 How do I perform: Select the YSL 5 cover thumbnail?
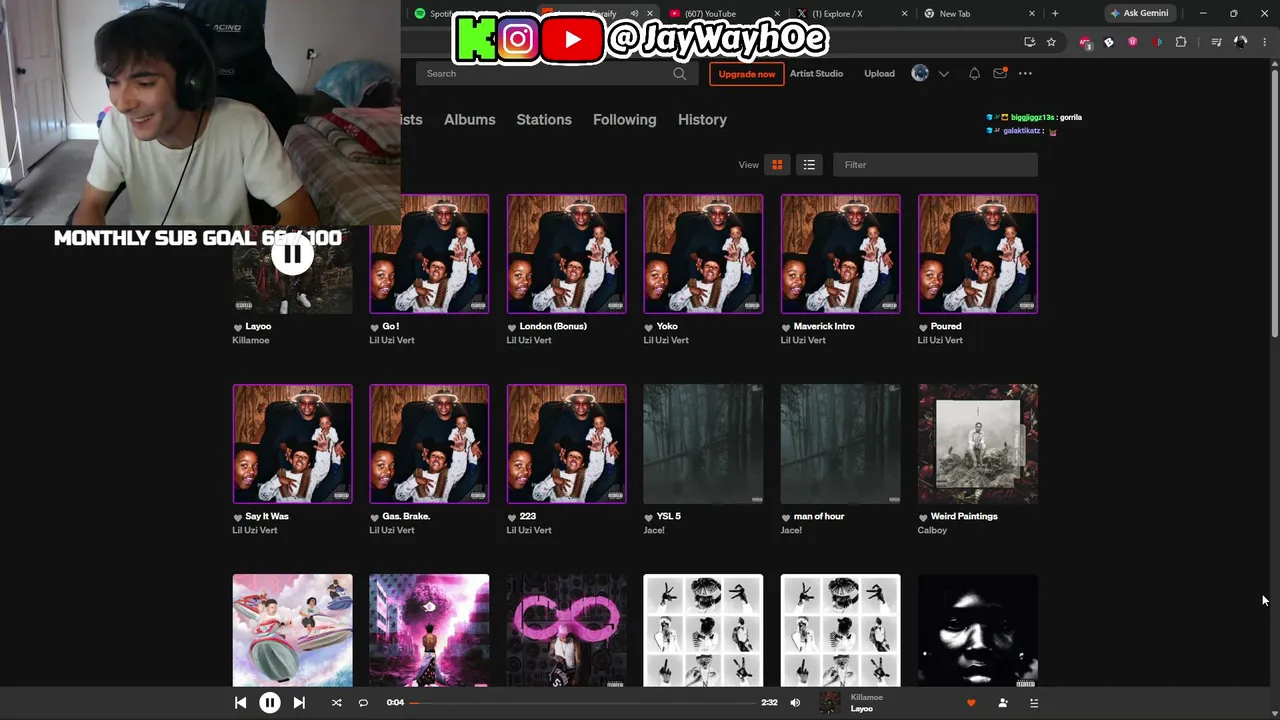(703, 444)
